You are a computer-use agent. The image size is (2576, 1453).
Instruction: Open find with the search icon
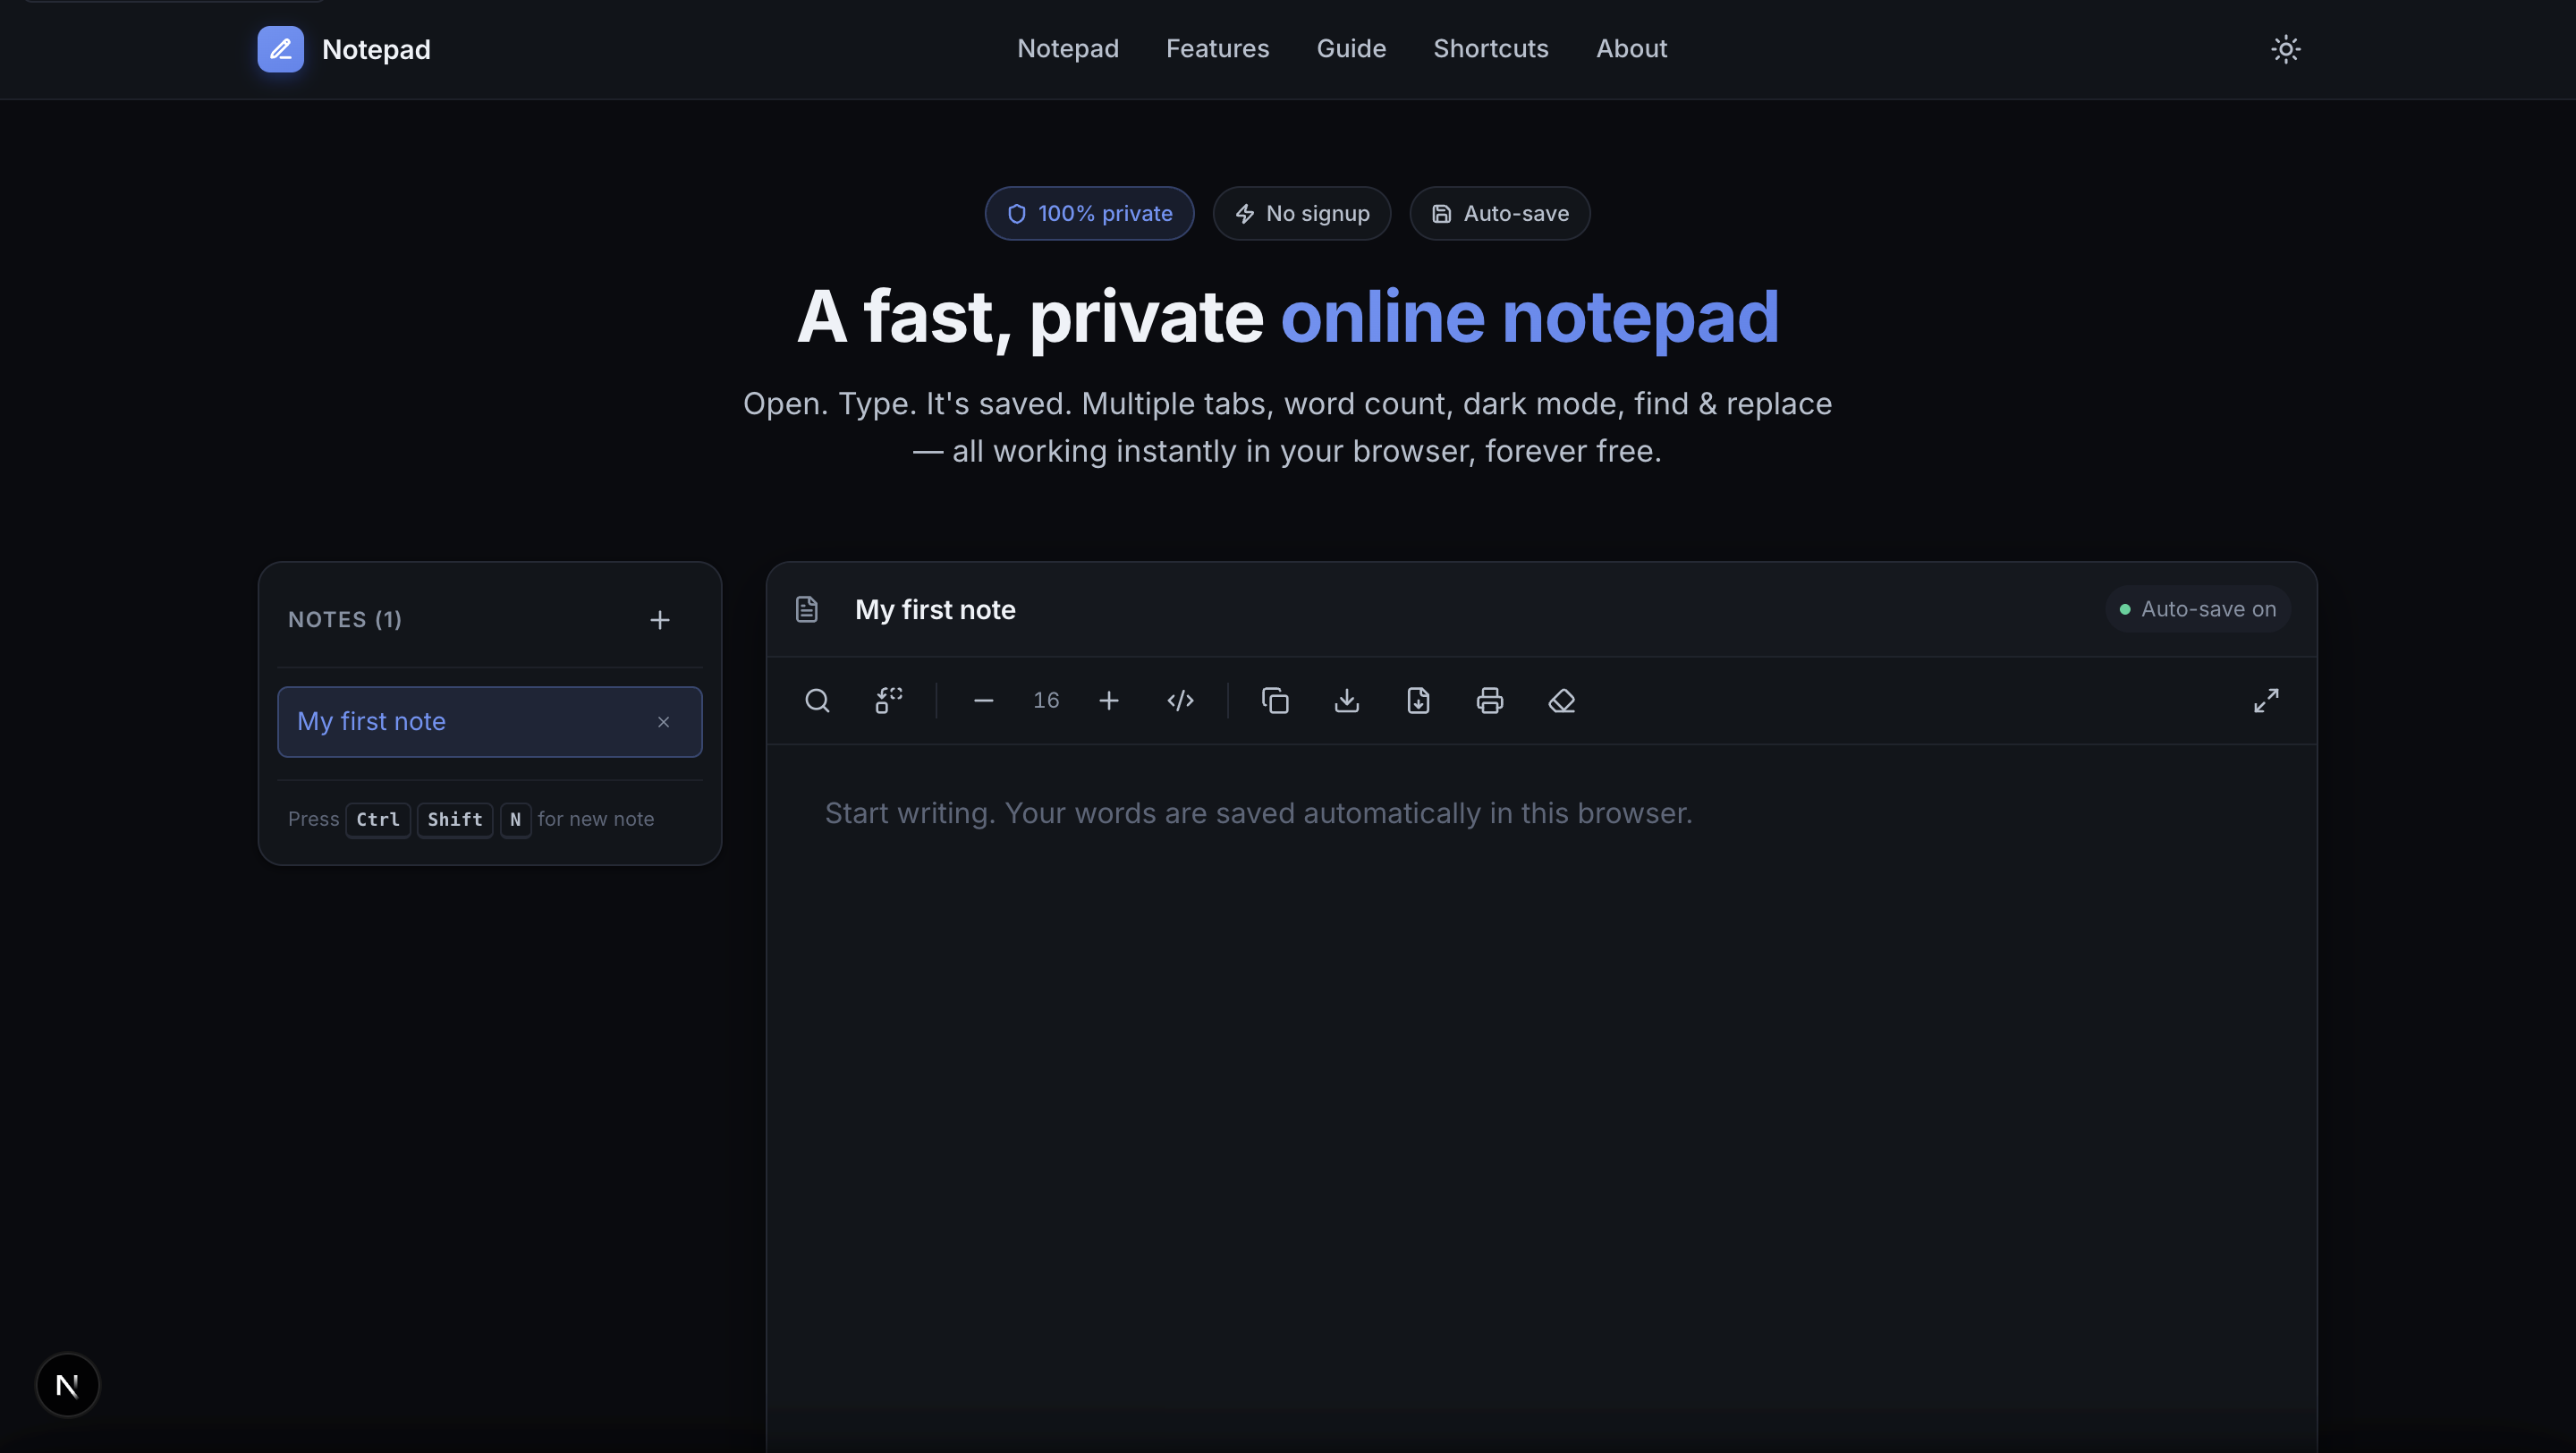click(x=817, y=701)
